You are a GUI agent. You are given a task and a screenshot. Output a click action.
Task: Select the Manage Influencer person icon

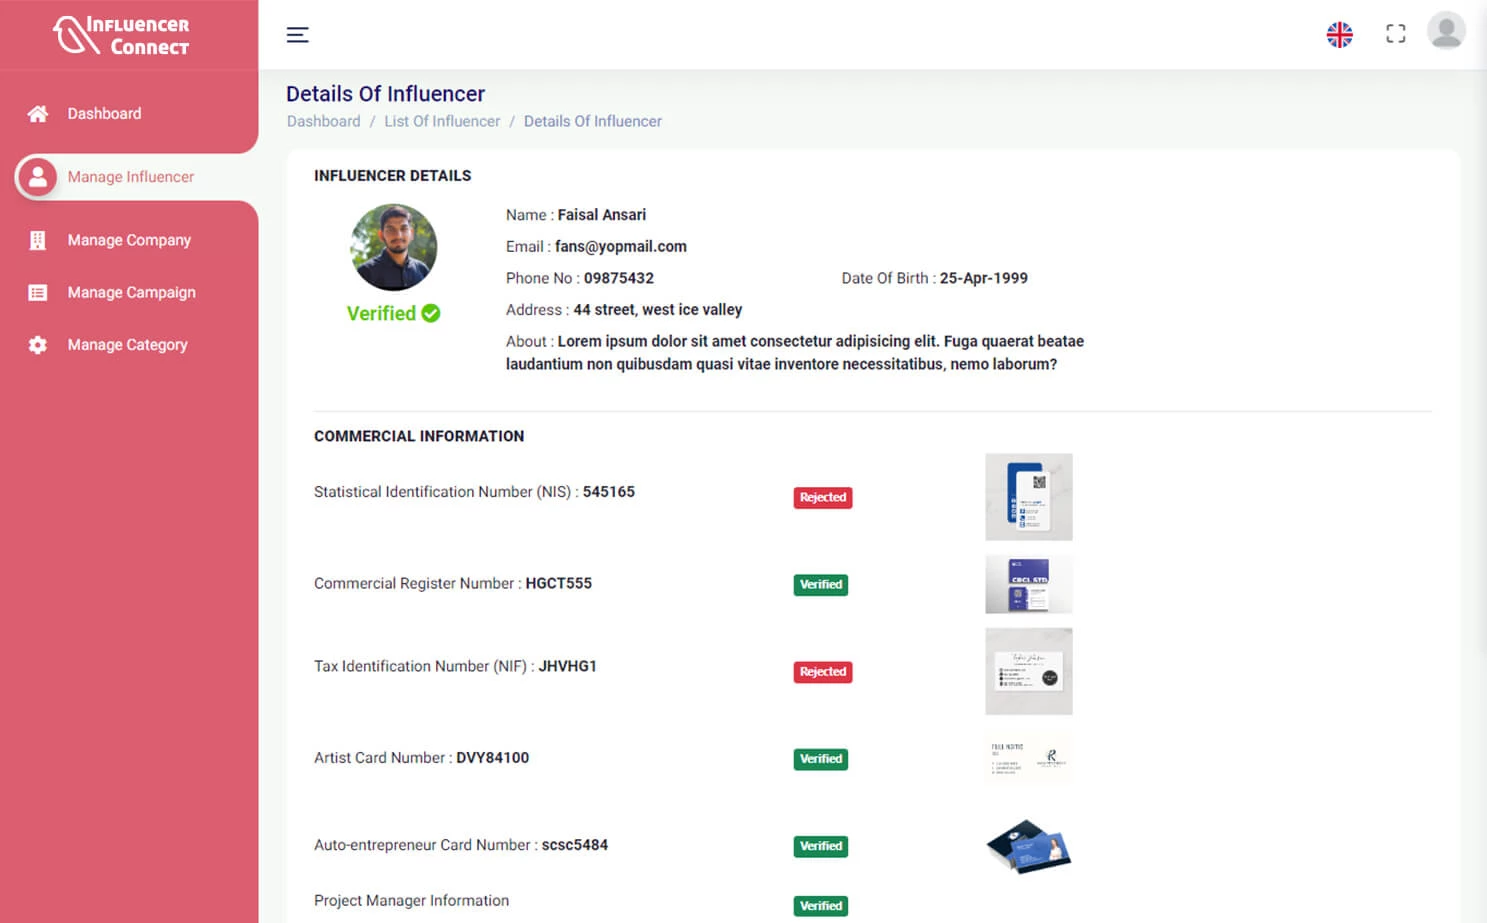37,177
